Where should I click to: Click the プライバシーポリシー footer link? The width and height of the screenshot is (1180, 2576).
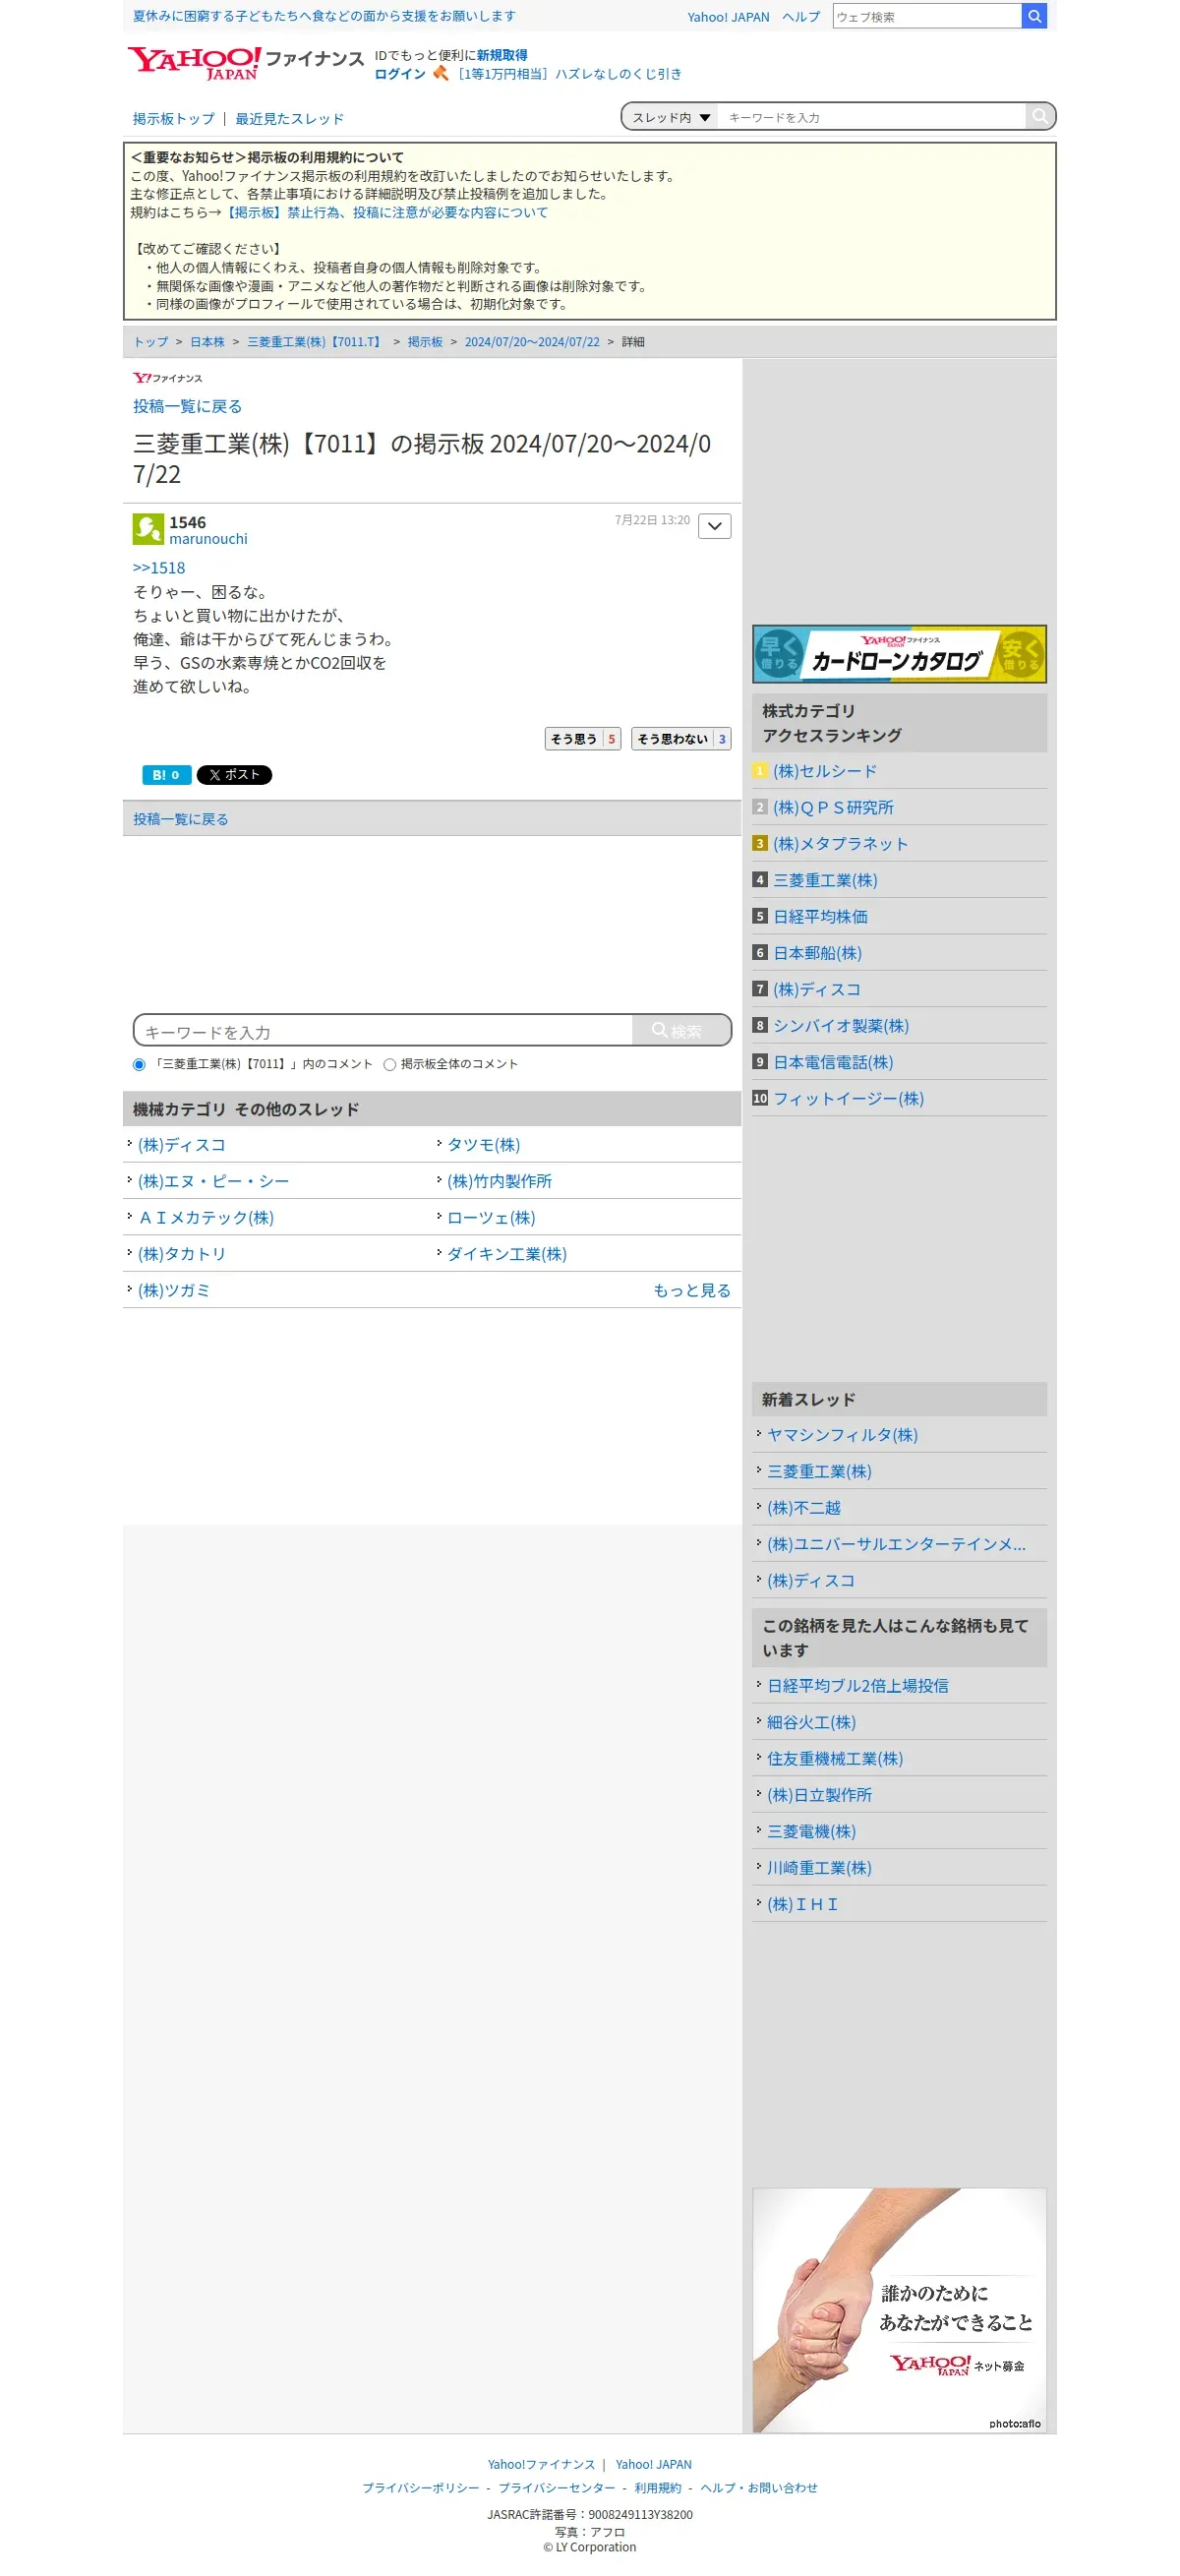420,2488
